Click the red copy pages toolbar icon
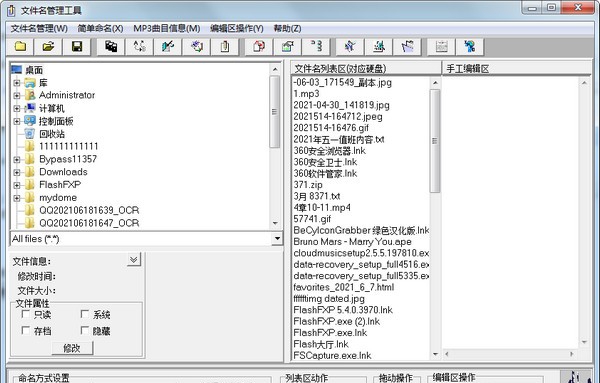Image resolution: width=600 pixels, height=383 pixels. click(x=259, y=47)
